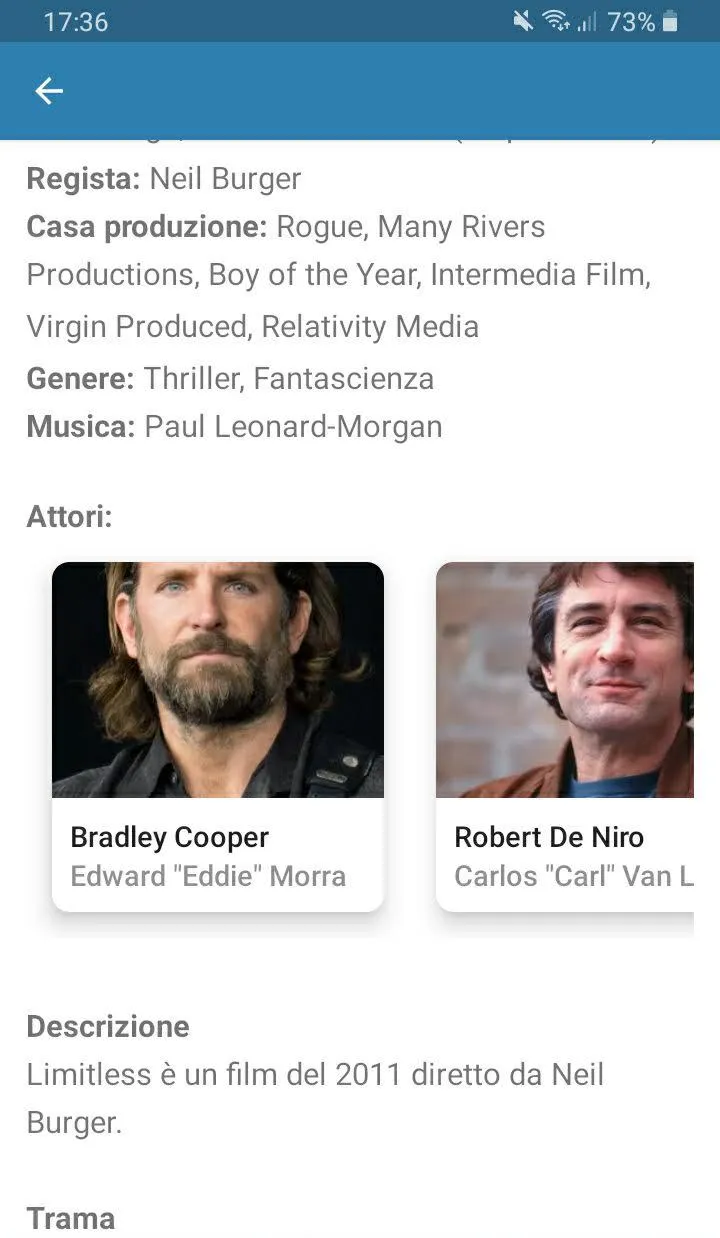This screenshot has height=1238, width=720.
Task: Tap the Attori section heading
Action: 70,517
